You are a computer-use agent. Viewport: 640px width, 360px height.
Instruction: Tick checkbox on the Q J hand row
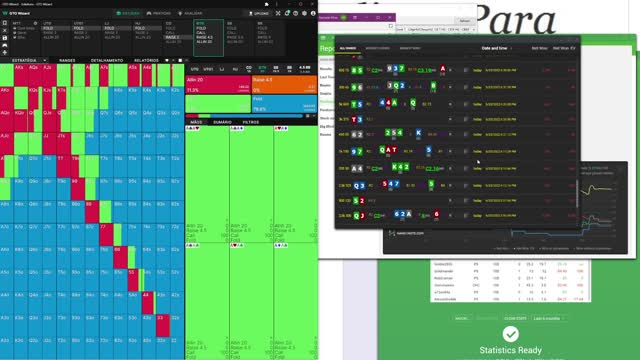[466, 216]
